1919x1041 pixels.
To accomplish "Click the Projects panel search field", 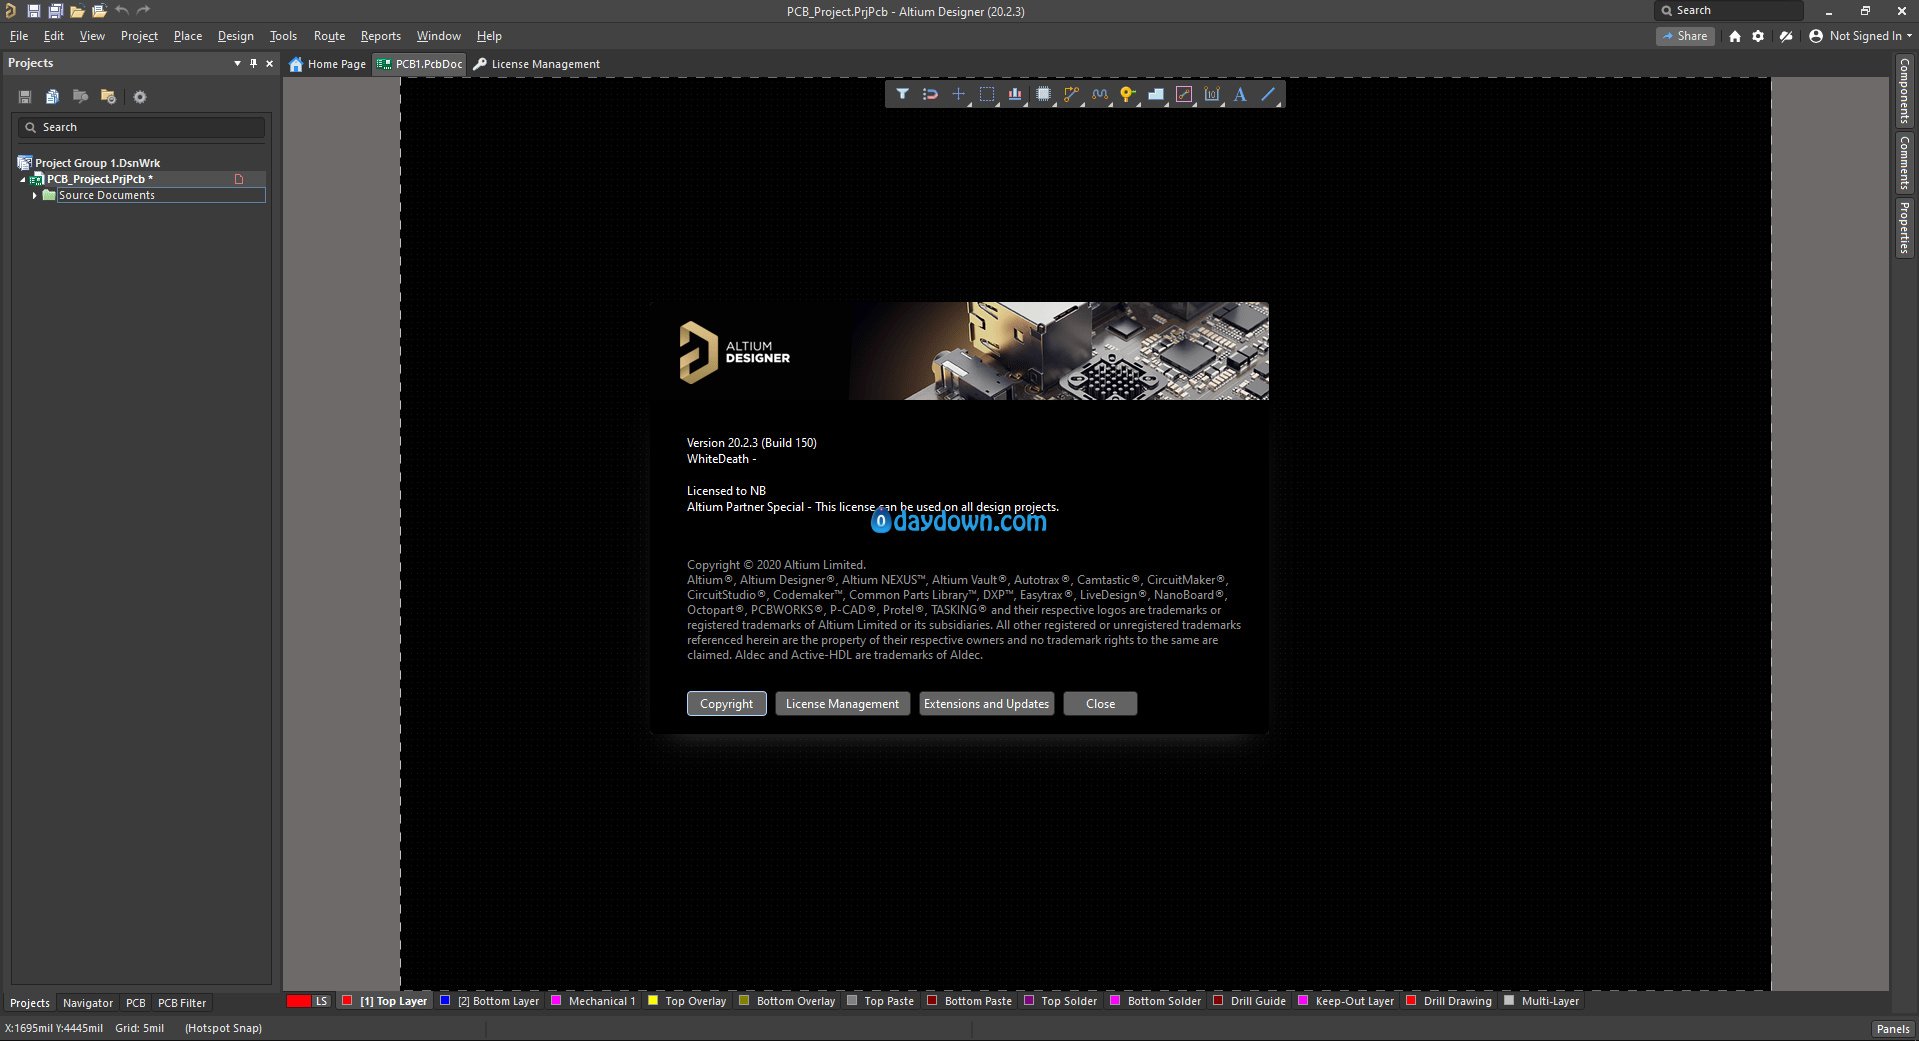I will (141, 127).
